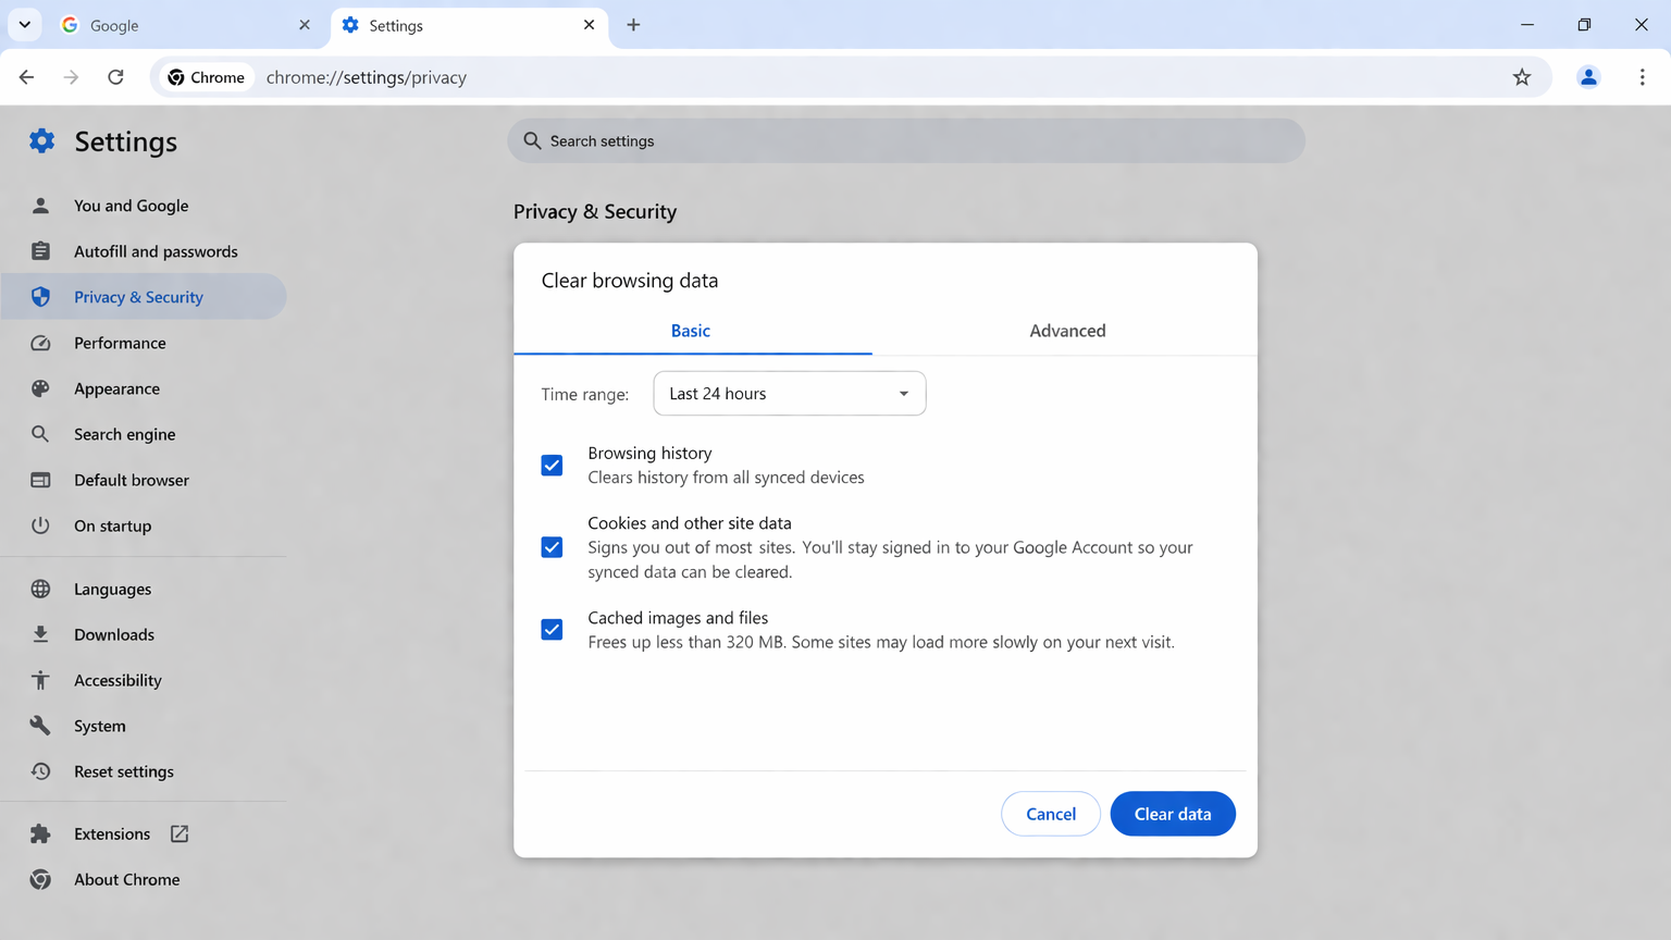Open the Time range dropdown

tap(789, 393)
